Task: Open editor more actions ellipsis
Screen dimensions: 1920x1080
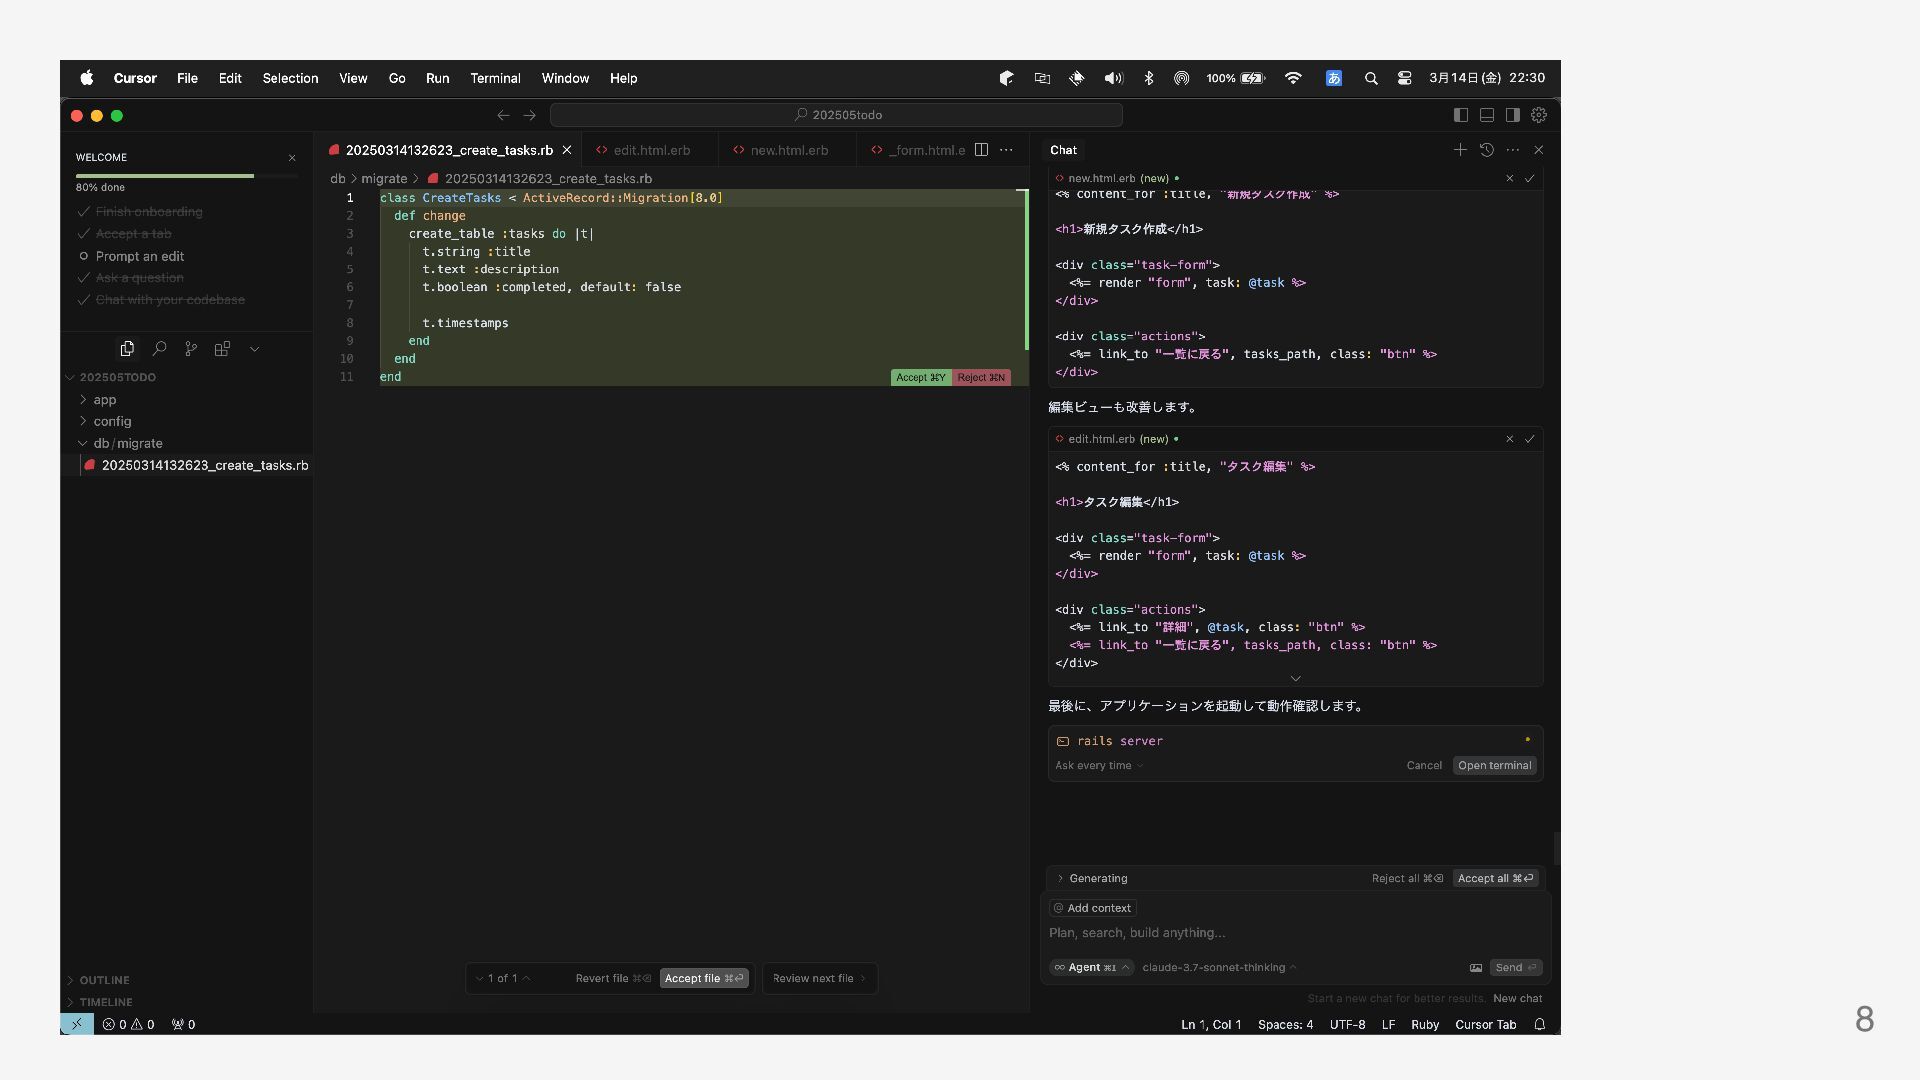Action: tap(1006, 150)
